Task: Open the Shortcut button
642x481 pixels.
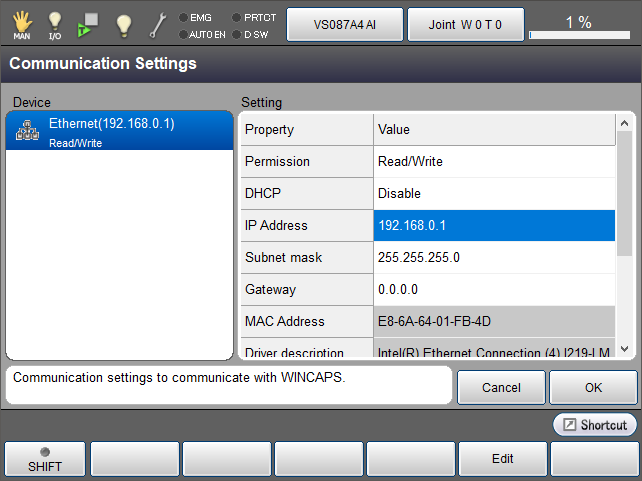Action: [x=595, y=425]
